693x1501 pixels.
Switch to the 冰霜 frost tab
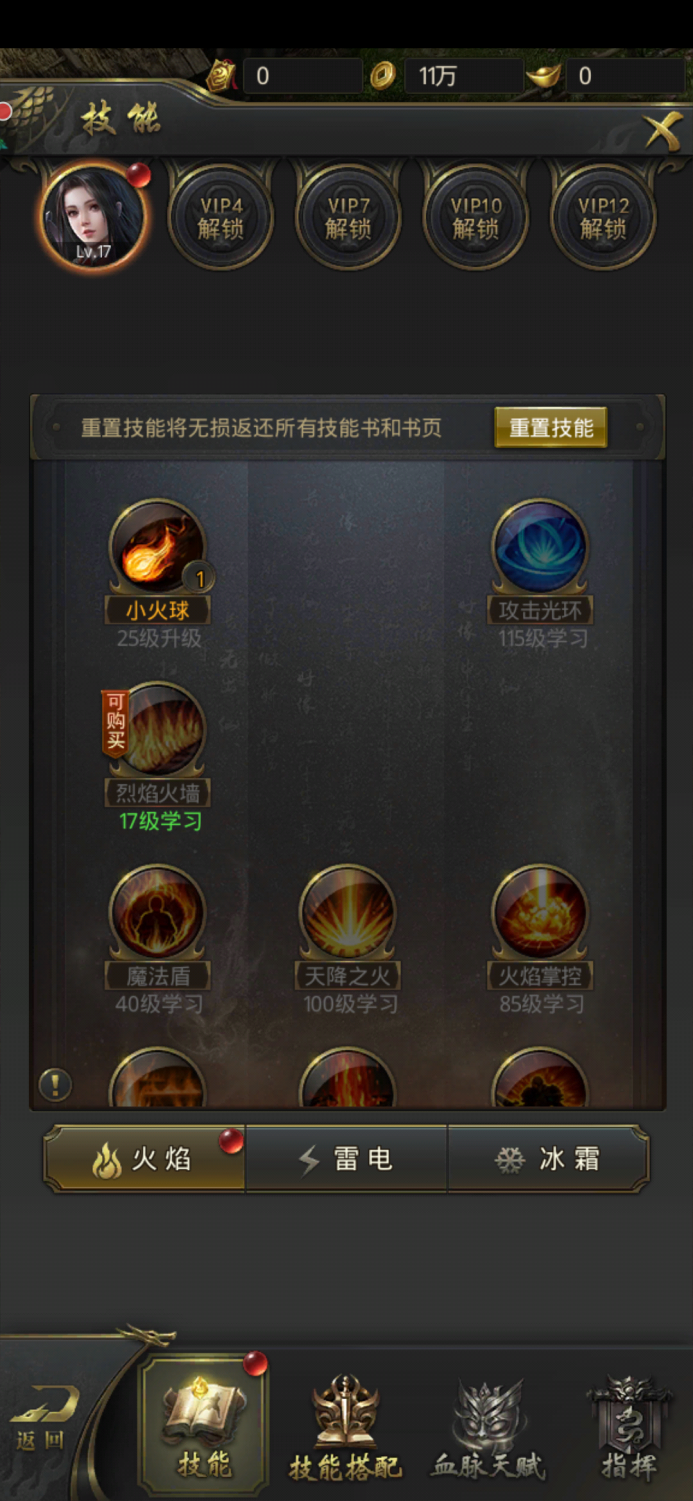(548, 1159)
